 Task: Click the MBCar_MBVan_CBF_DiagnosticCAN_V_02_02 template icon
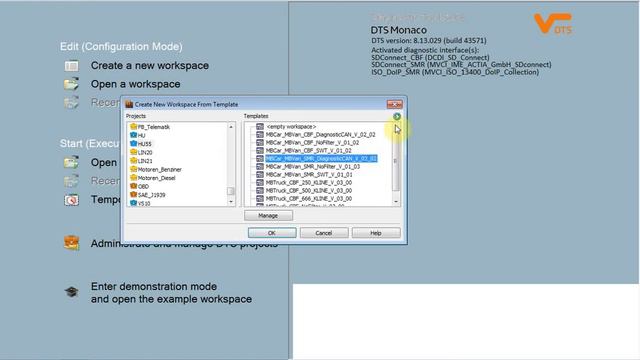(x=260, y=134)
